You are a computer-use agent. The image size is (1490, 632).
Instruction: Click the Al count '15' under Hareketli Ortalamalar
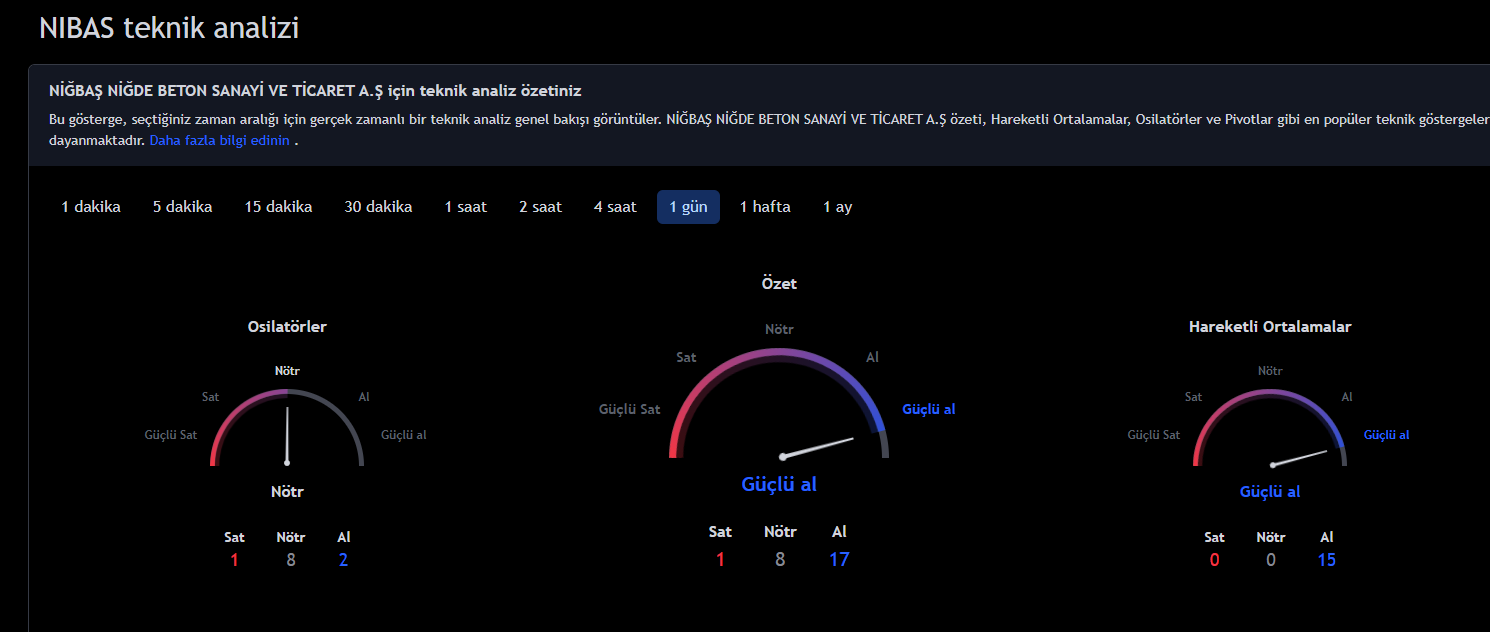click(x=1327, y=560)
